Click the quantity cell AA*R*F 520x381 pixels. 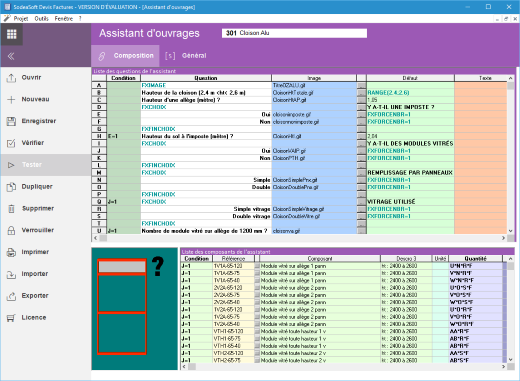[x=475, y=331]
